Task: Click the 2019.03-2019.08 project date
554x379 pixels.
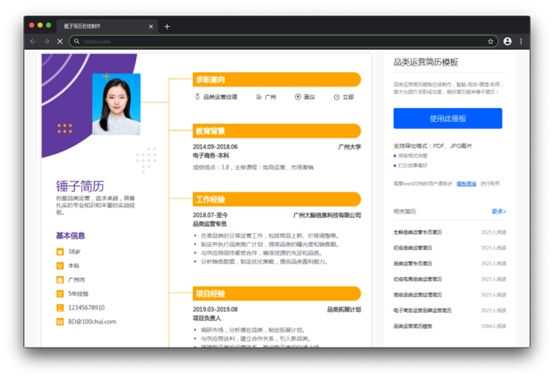Action: (215, 309)
